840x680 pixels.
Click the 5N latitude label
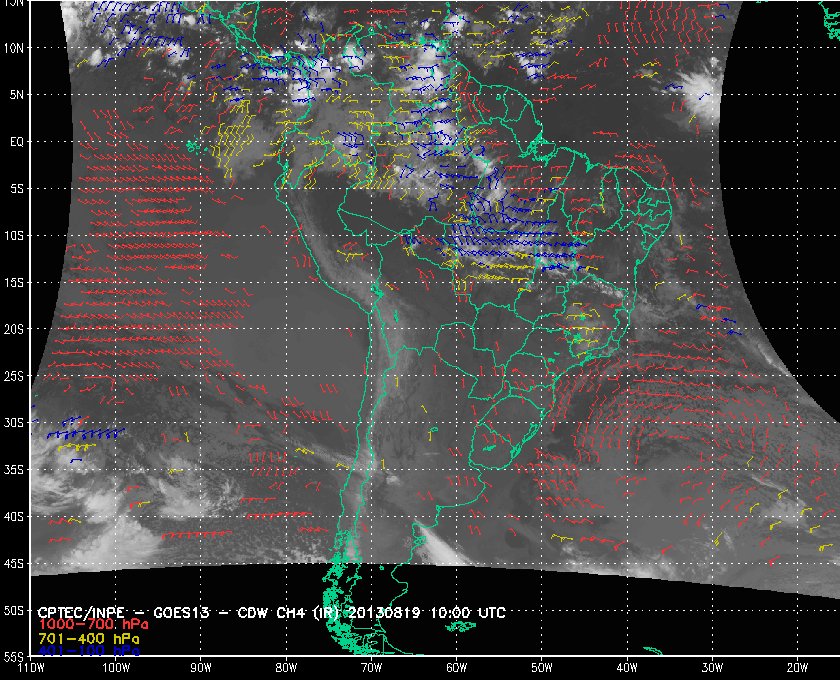[x=17, y=95]
